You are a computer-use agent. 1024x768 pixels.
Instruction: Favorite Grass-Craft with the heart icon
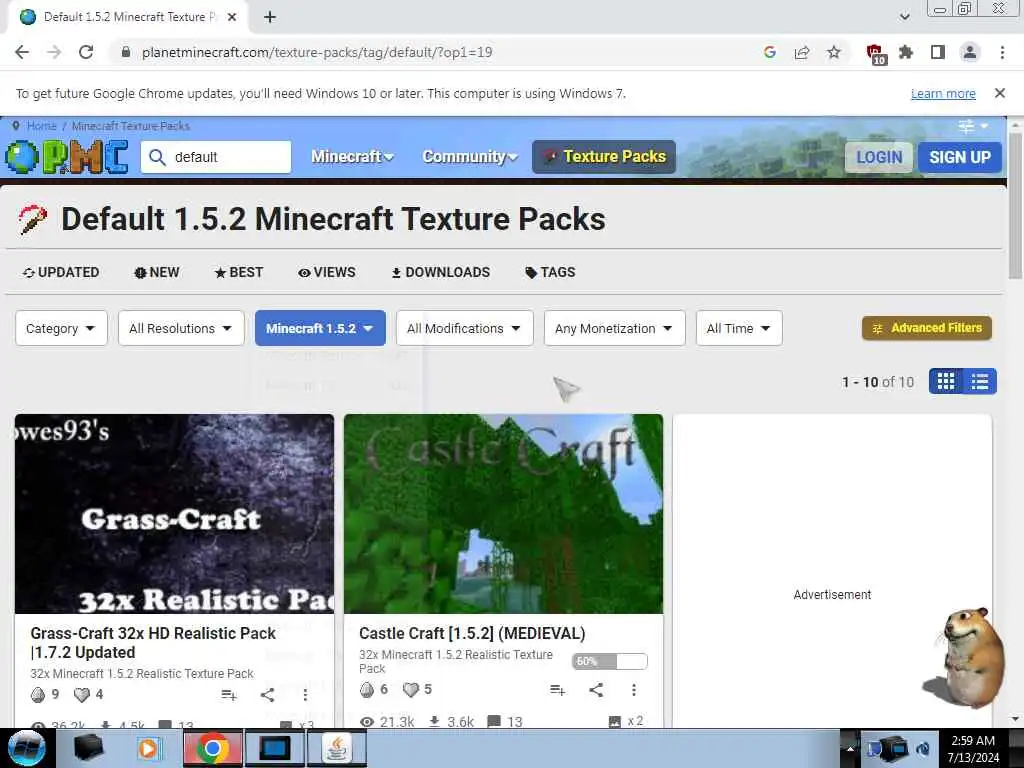[82, 695]
